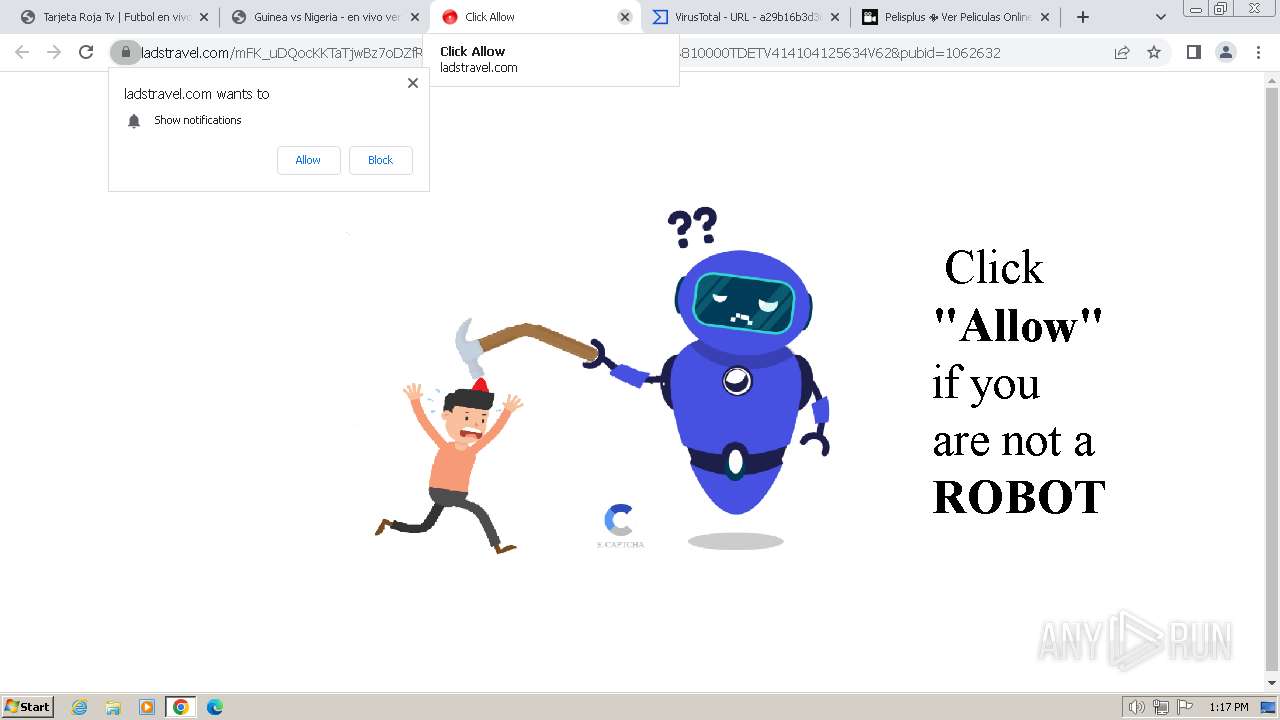Open media player from taskbar

[x=147, y=707]
